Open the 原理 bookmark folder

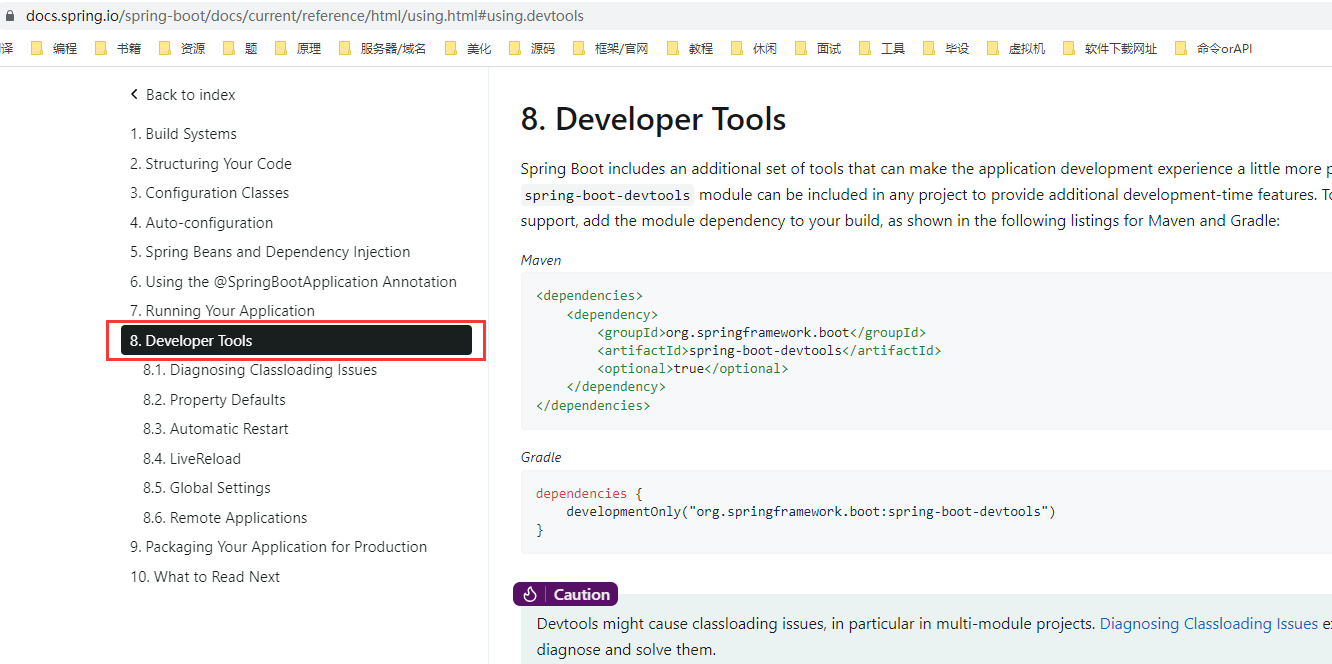click(298, 48)
